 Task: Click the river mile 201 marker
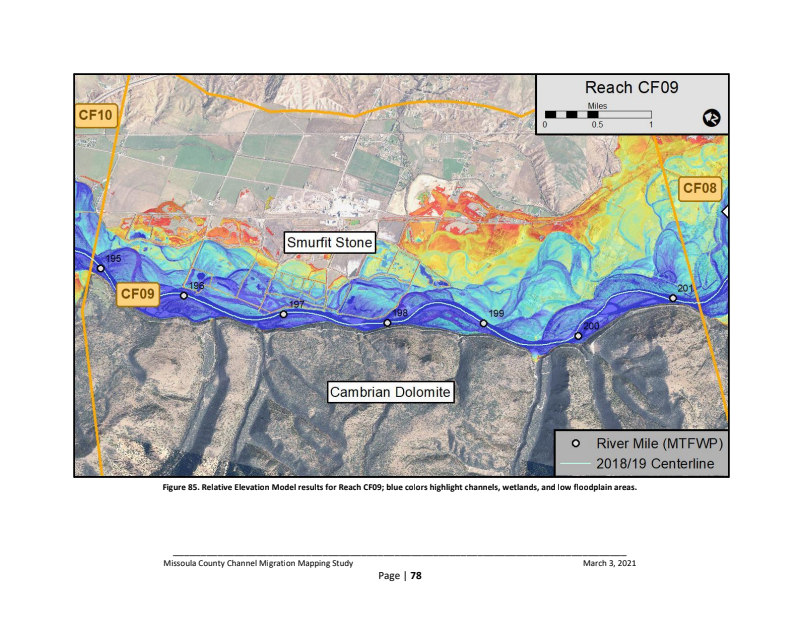click(x=673, y=298)
